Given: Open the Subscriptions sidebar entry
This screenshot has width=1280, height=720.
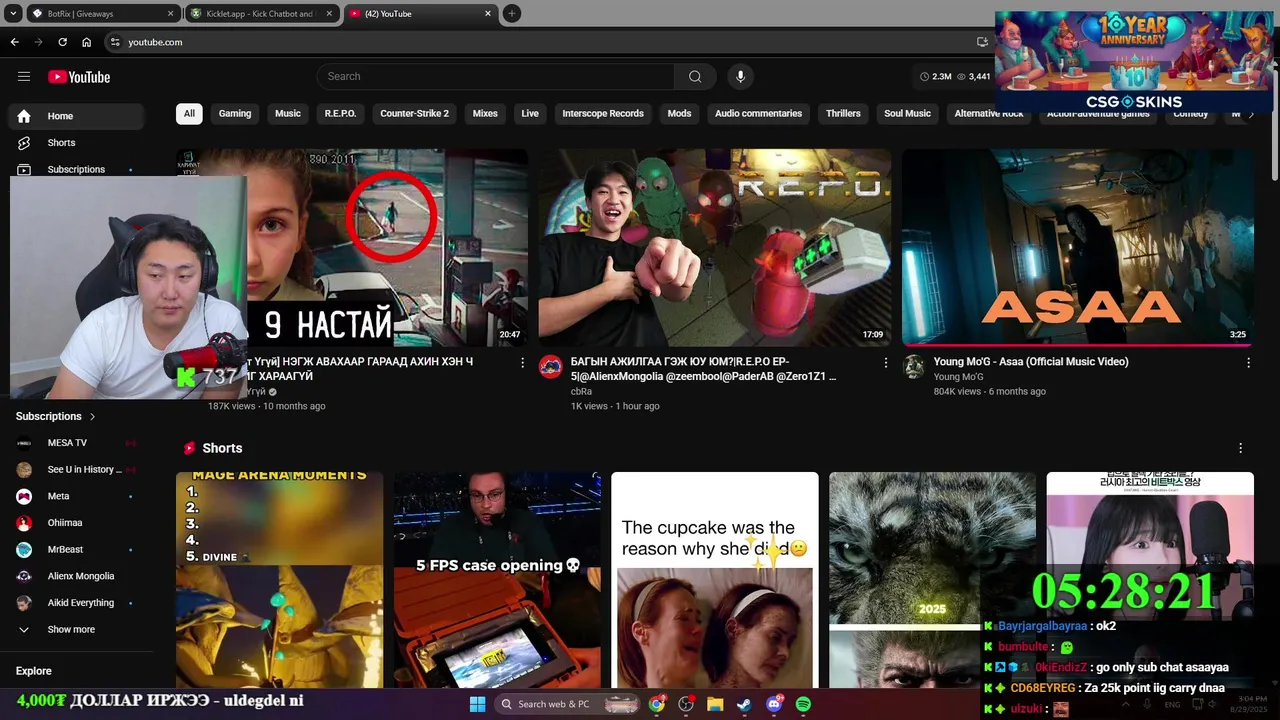Looking at the screenshot, I should point(76,169).
